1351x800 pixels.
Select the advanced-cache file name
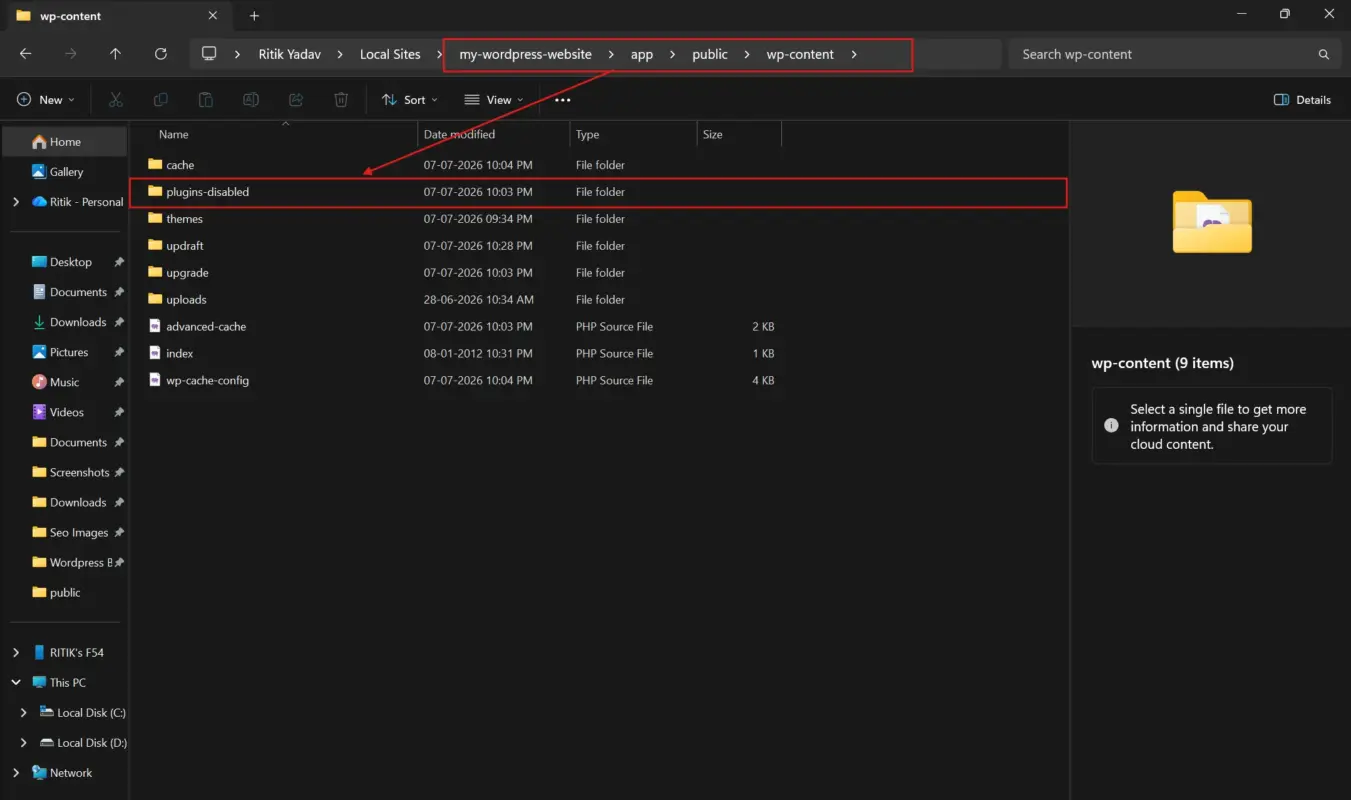tap(206, 326)
